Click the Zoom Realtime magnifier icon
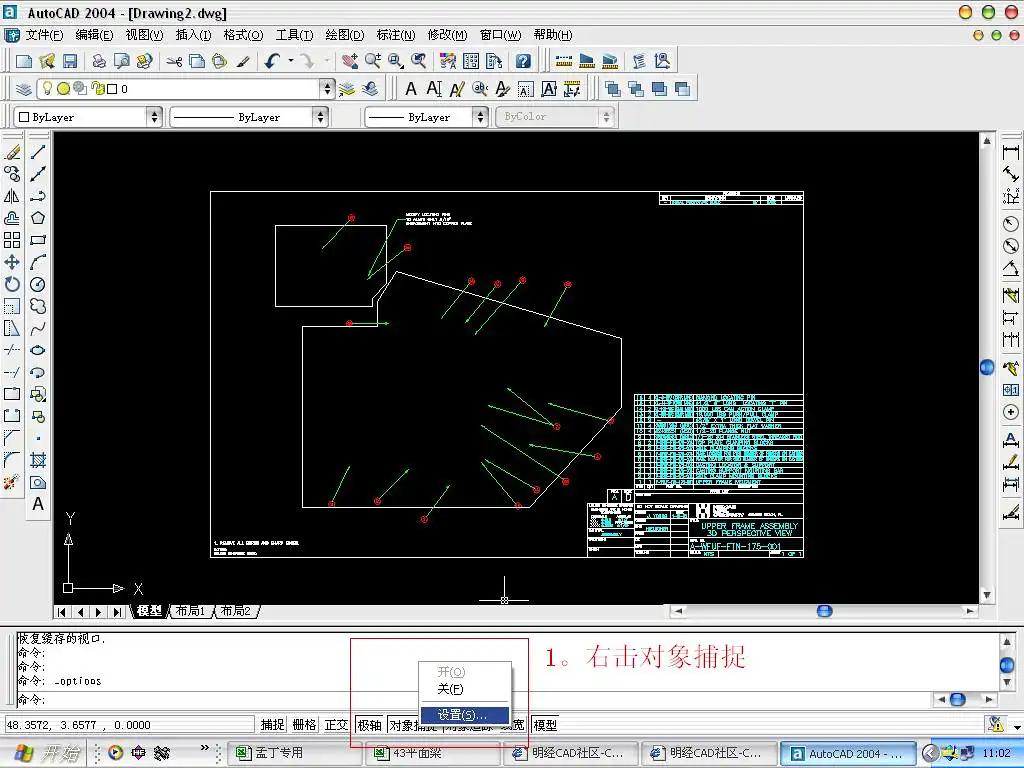The image size is (1024, 768). click(373, 61)
